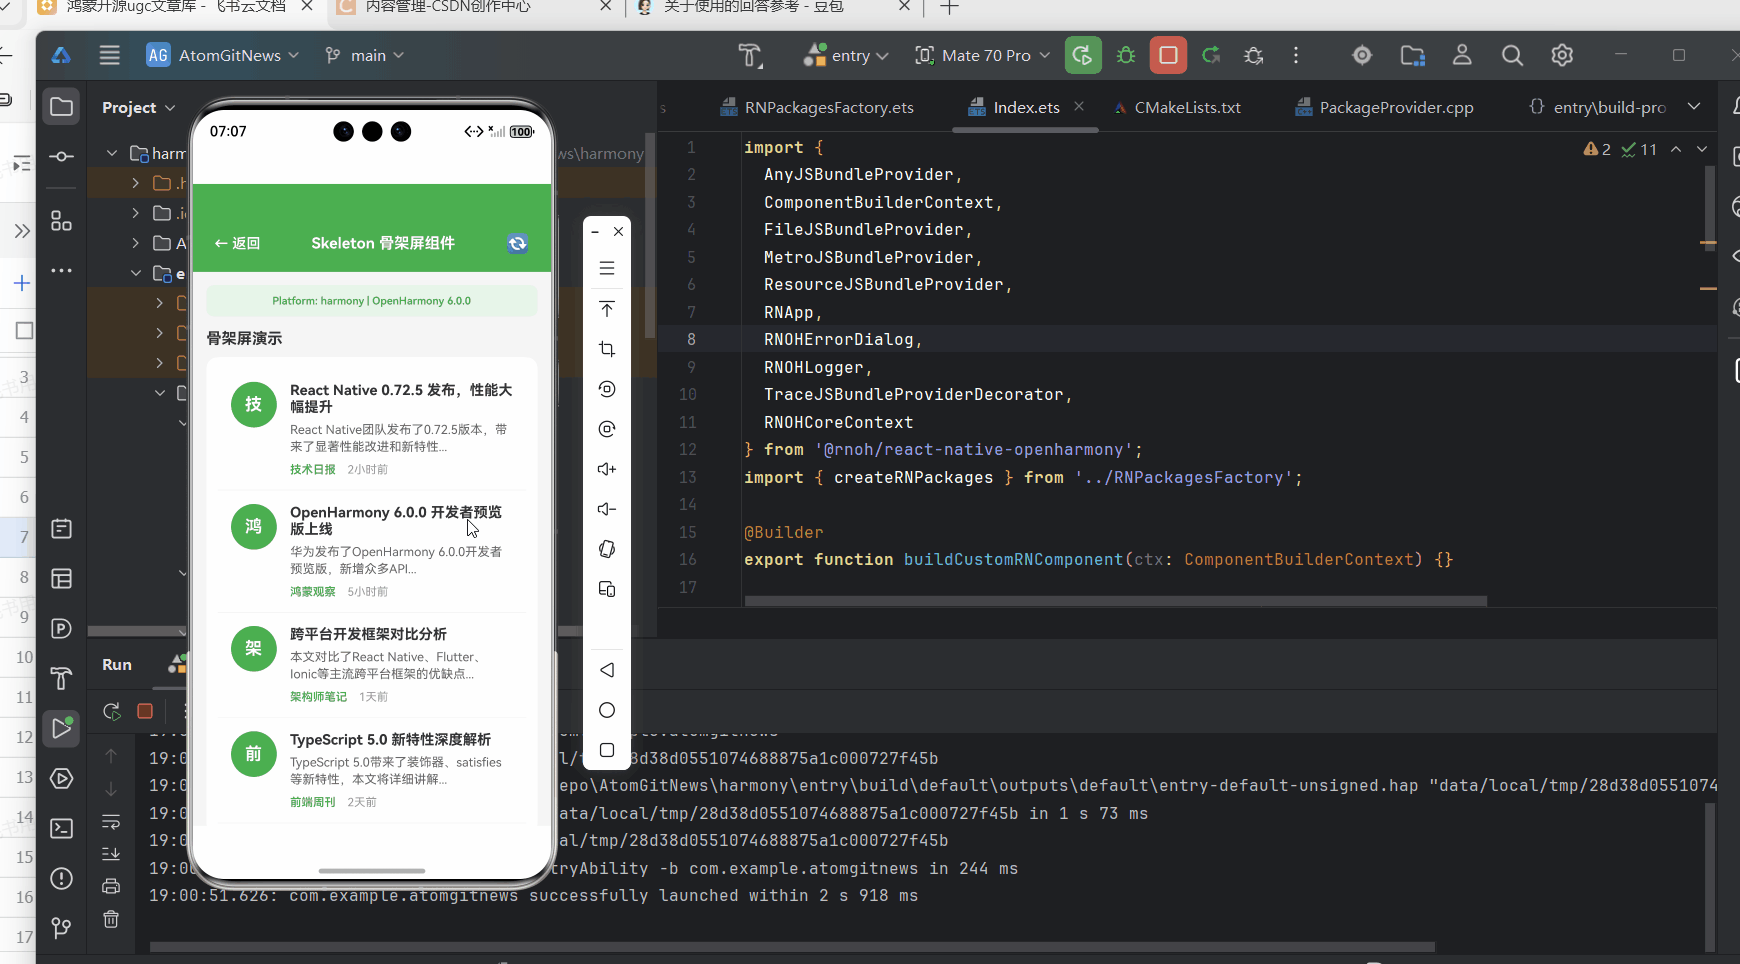Open the DevEco main hamburger menu

pos(110,55)
